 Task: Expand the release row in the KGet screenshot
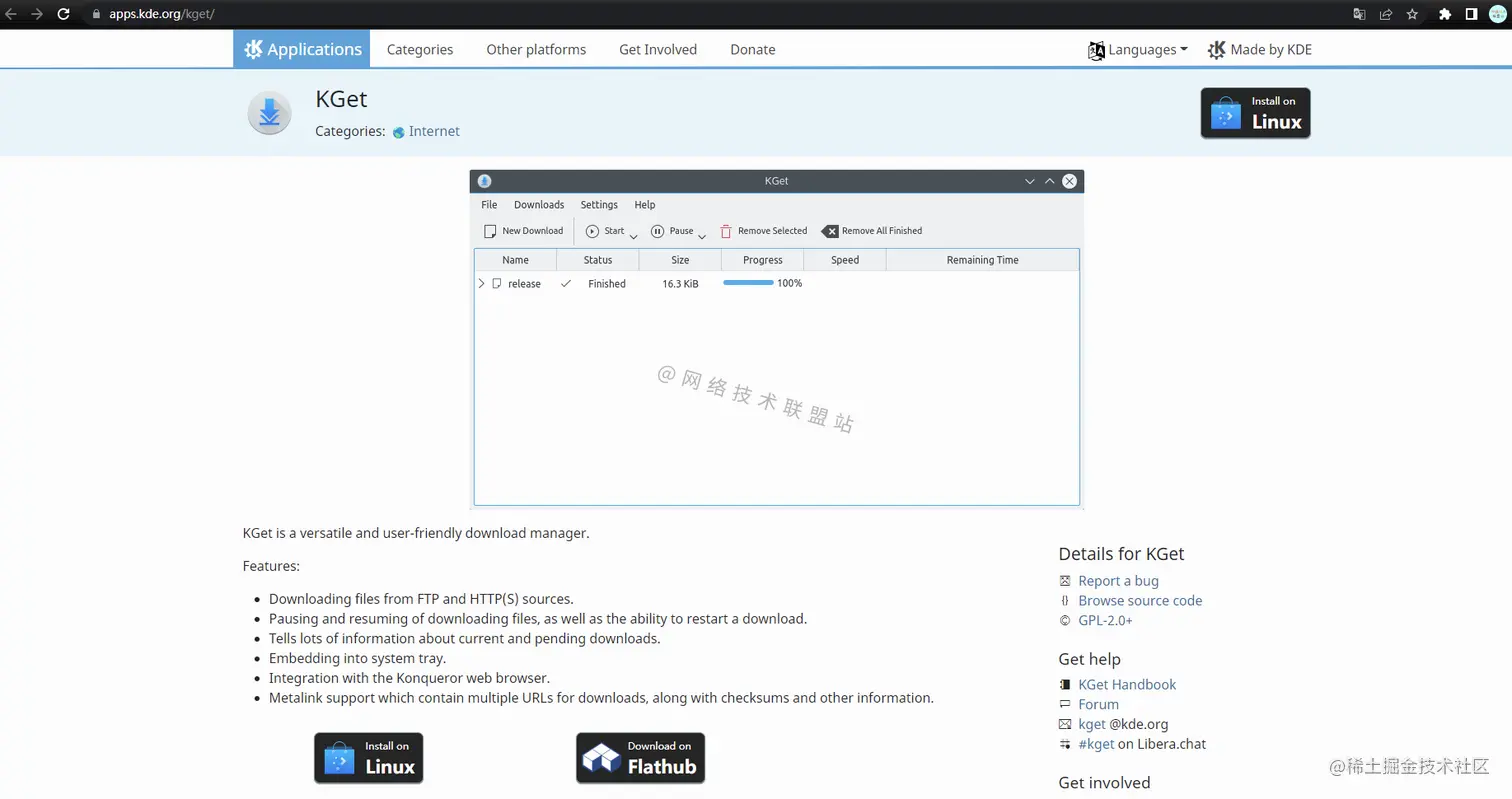click(x=481, y=284)
